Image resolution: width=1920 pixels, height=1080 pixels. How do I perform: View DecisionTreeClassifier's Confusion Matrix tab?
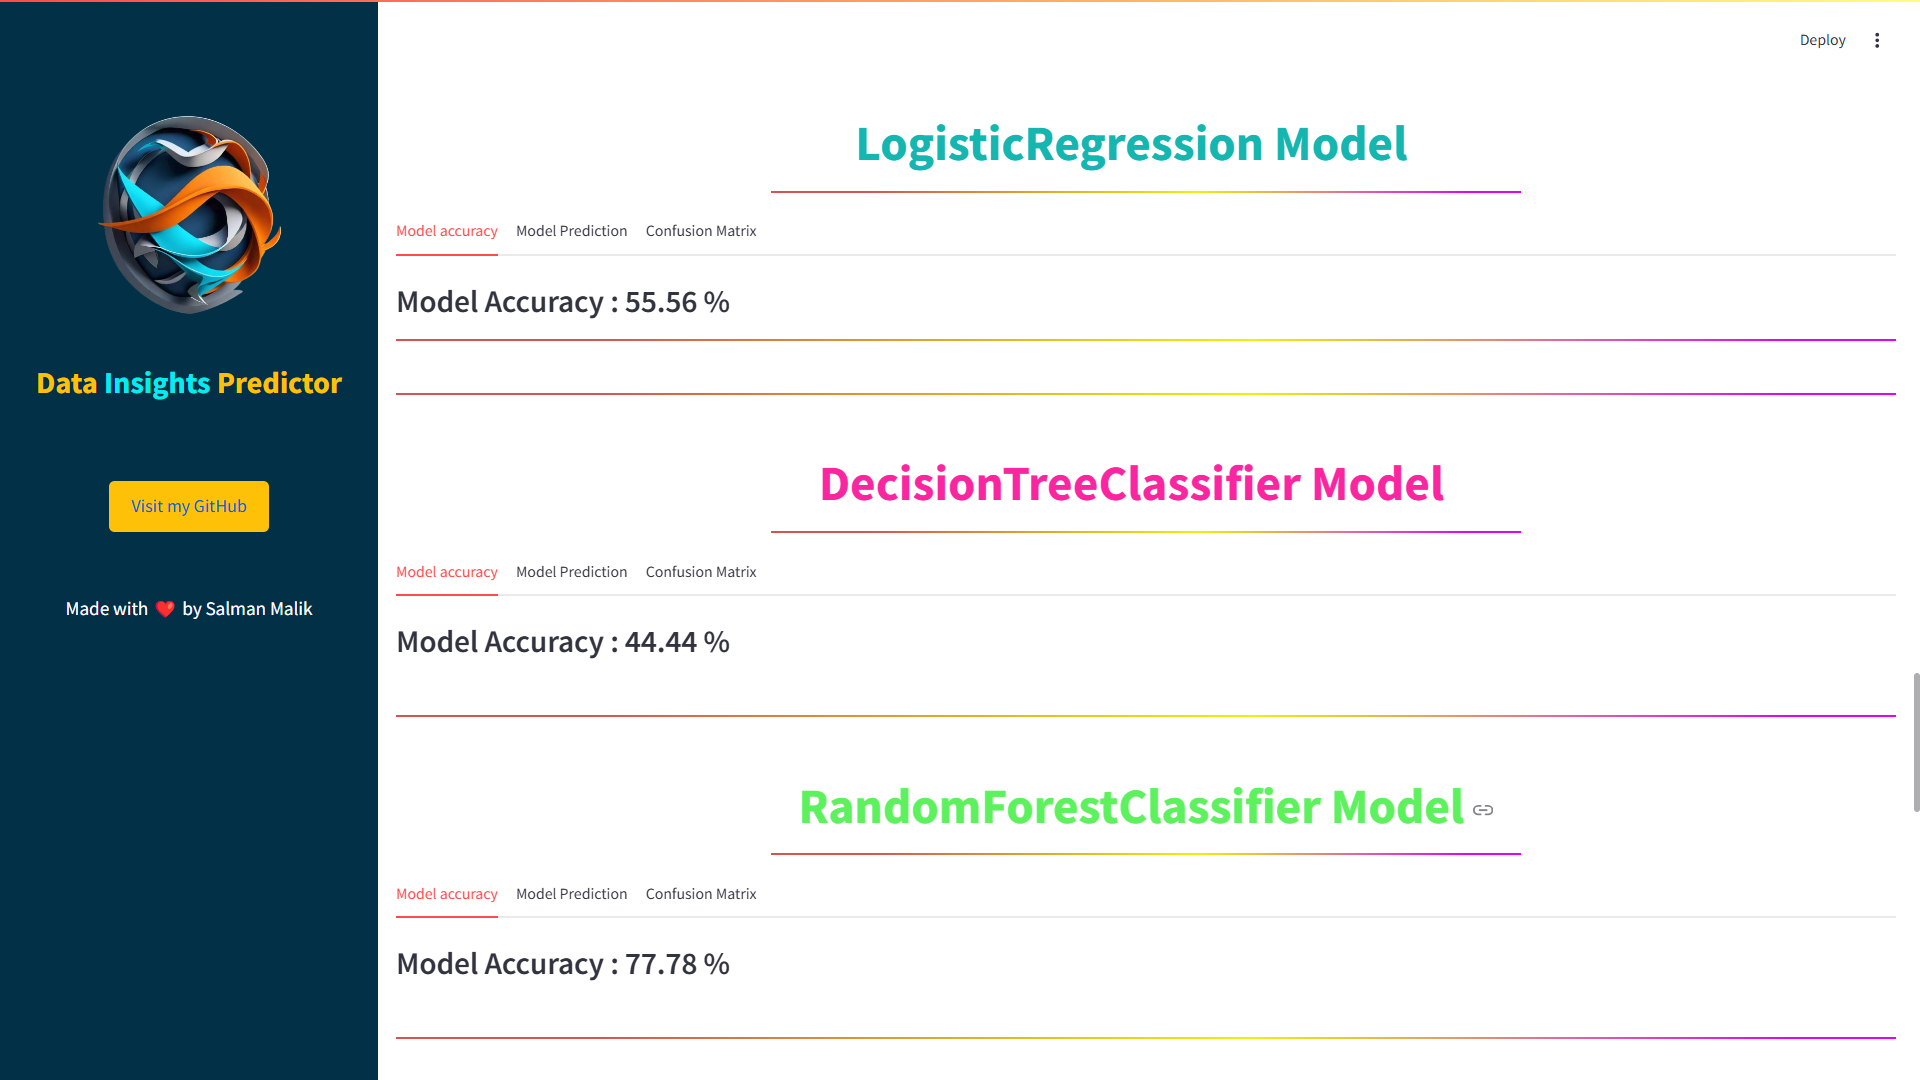coord(701,572)
